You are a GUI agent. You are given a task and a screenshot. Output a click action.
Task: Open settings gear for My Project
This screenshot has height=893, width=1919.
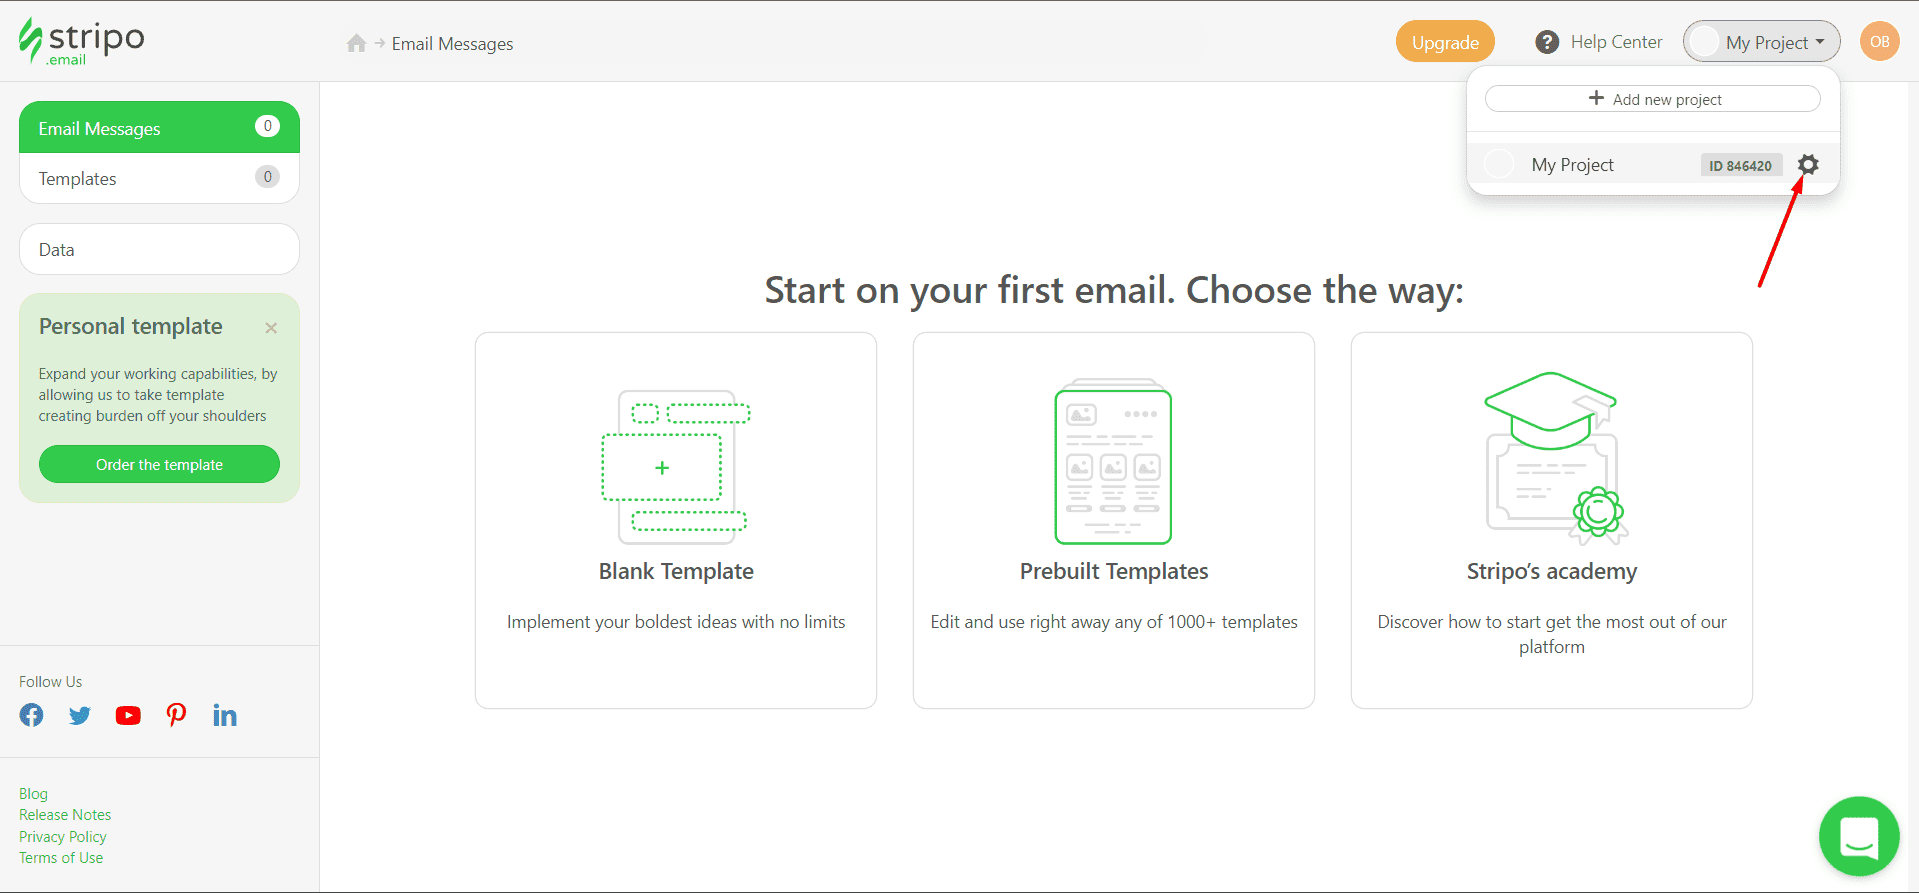(x=1808, y=164)
